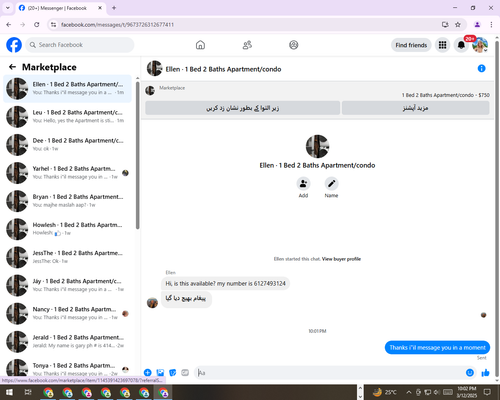Click the Name edit pencil icon
The image size is (500, 400).
331,184
